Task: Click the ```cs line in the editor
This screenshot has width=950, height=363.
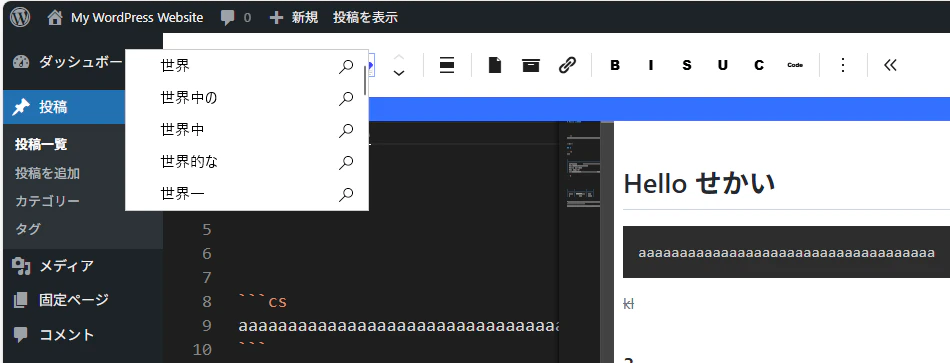Action: pyautogui.click(x=262, y=302)
